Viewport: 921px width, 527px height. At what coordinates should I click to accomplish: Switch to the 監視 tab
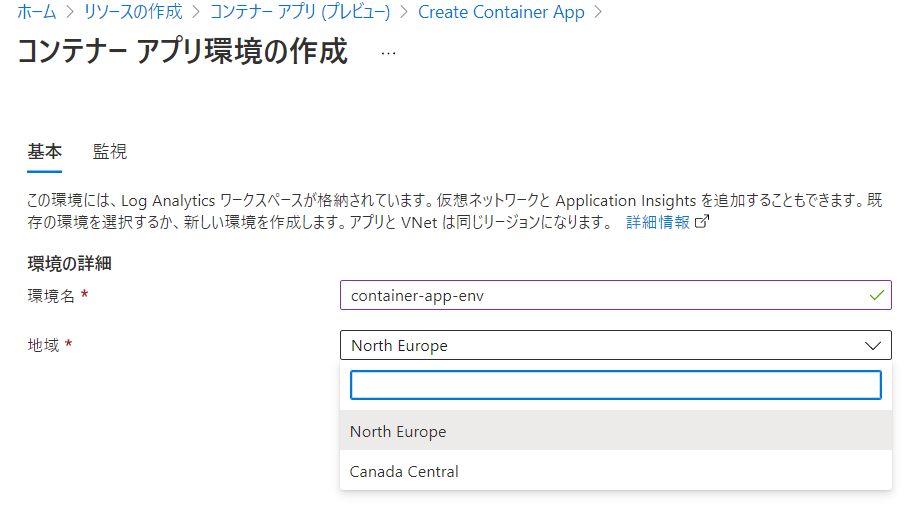tap(110, 152)
